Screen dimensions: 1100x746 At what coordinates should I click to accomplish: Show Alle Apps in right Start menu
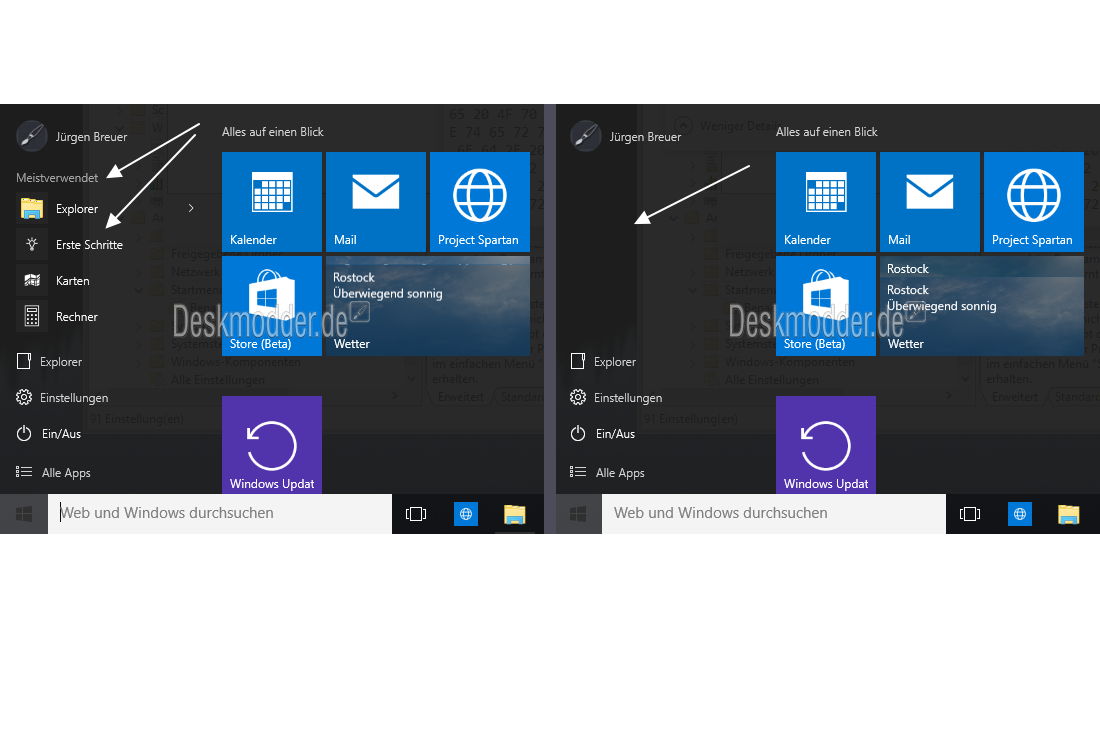(608, 472)
